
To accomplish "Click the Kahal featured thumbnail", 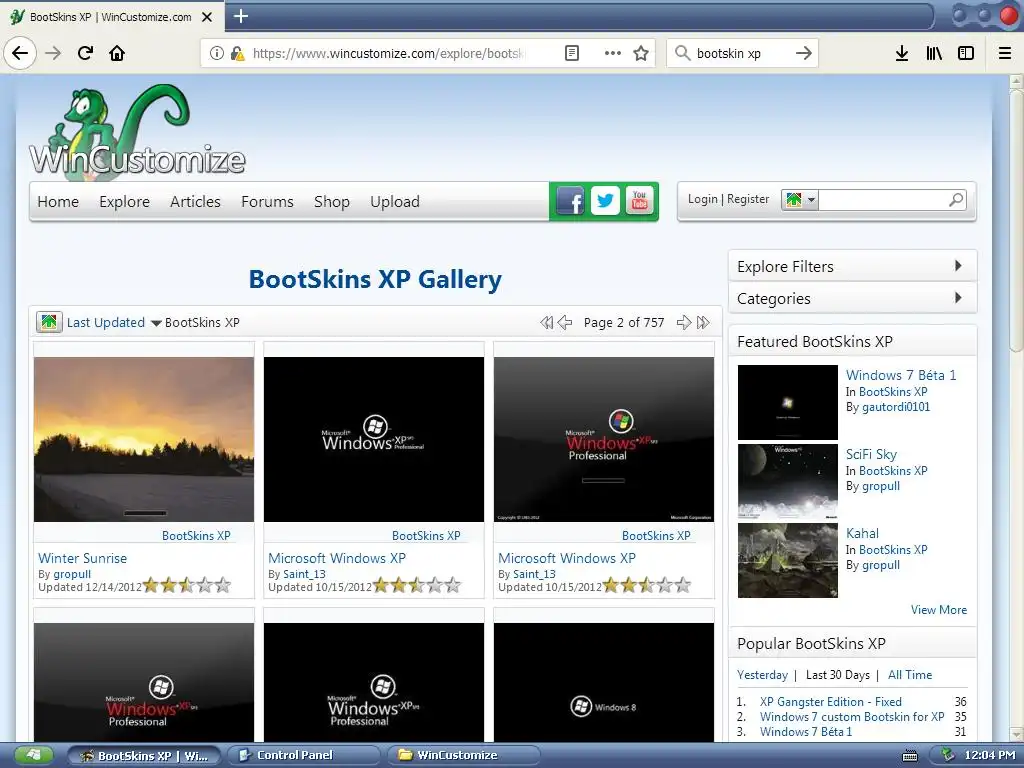I will point(788,560).
